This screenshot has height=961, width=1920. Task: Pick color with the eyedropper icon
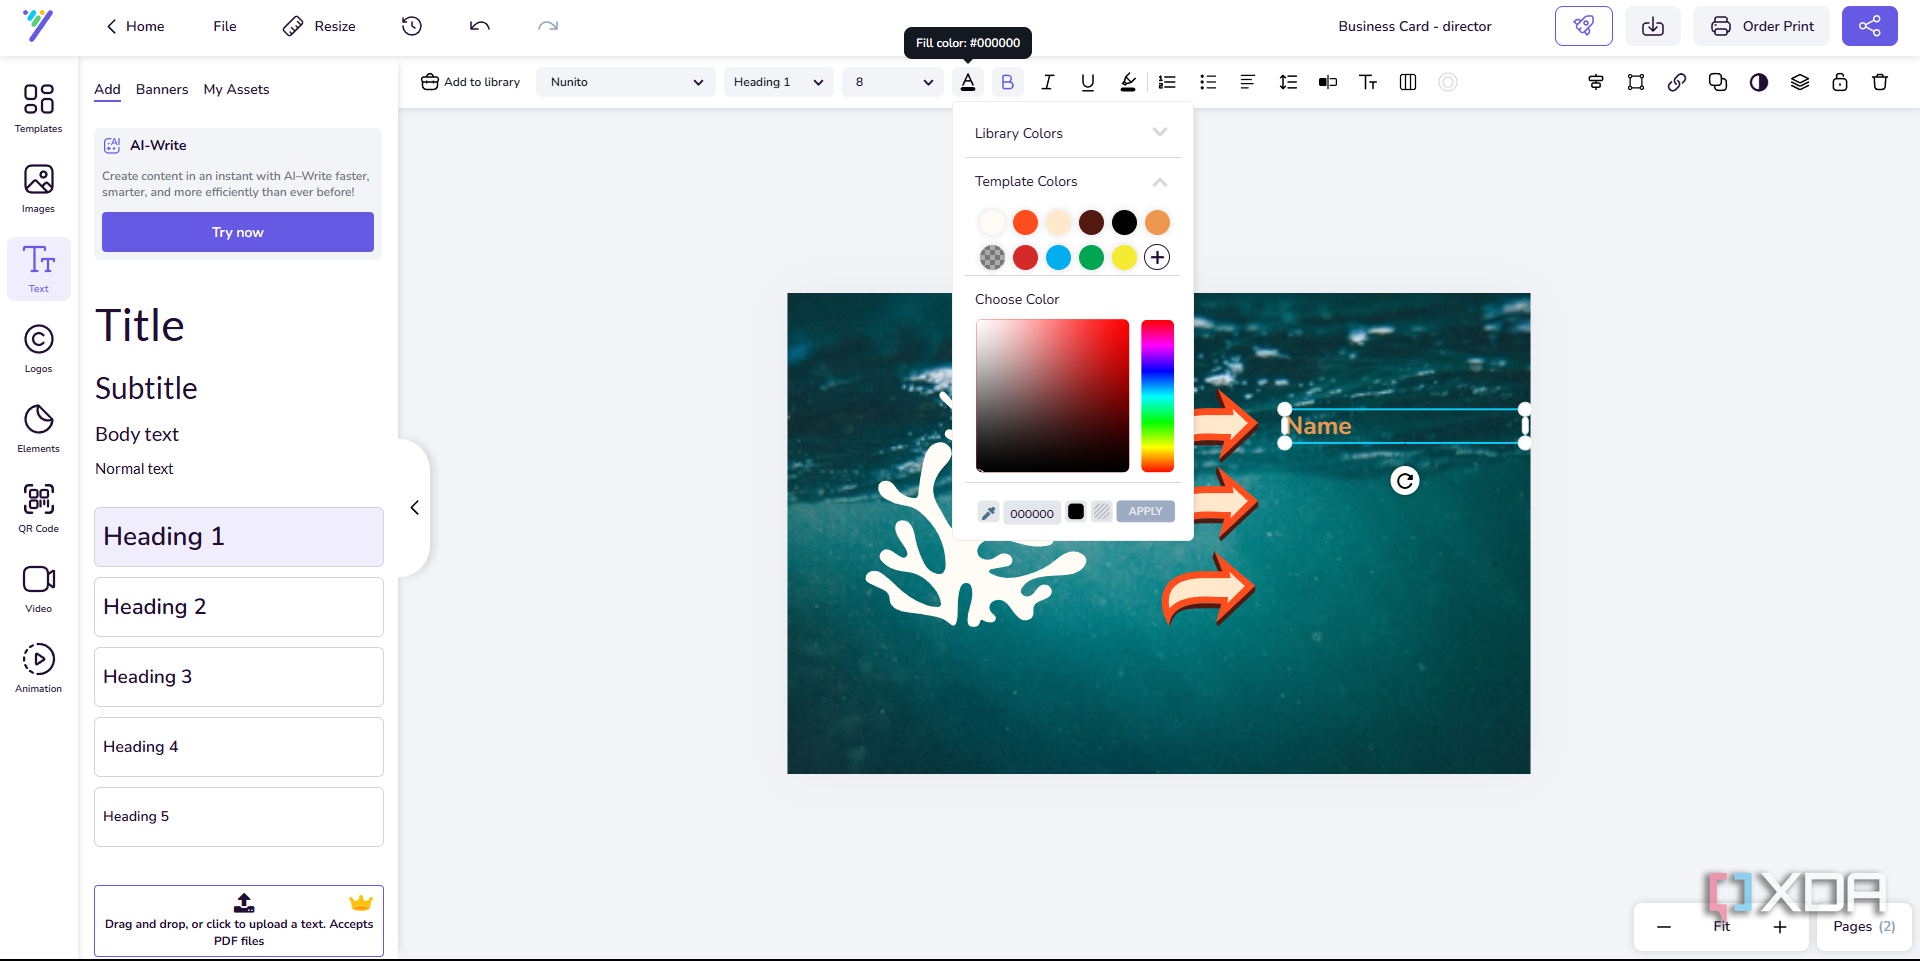[988, 512]
